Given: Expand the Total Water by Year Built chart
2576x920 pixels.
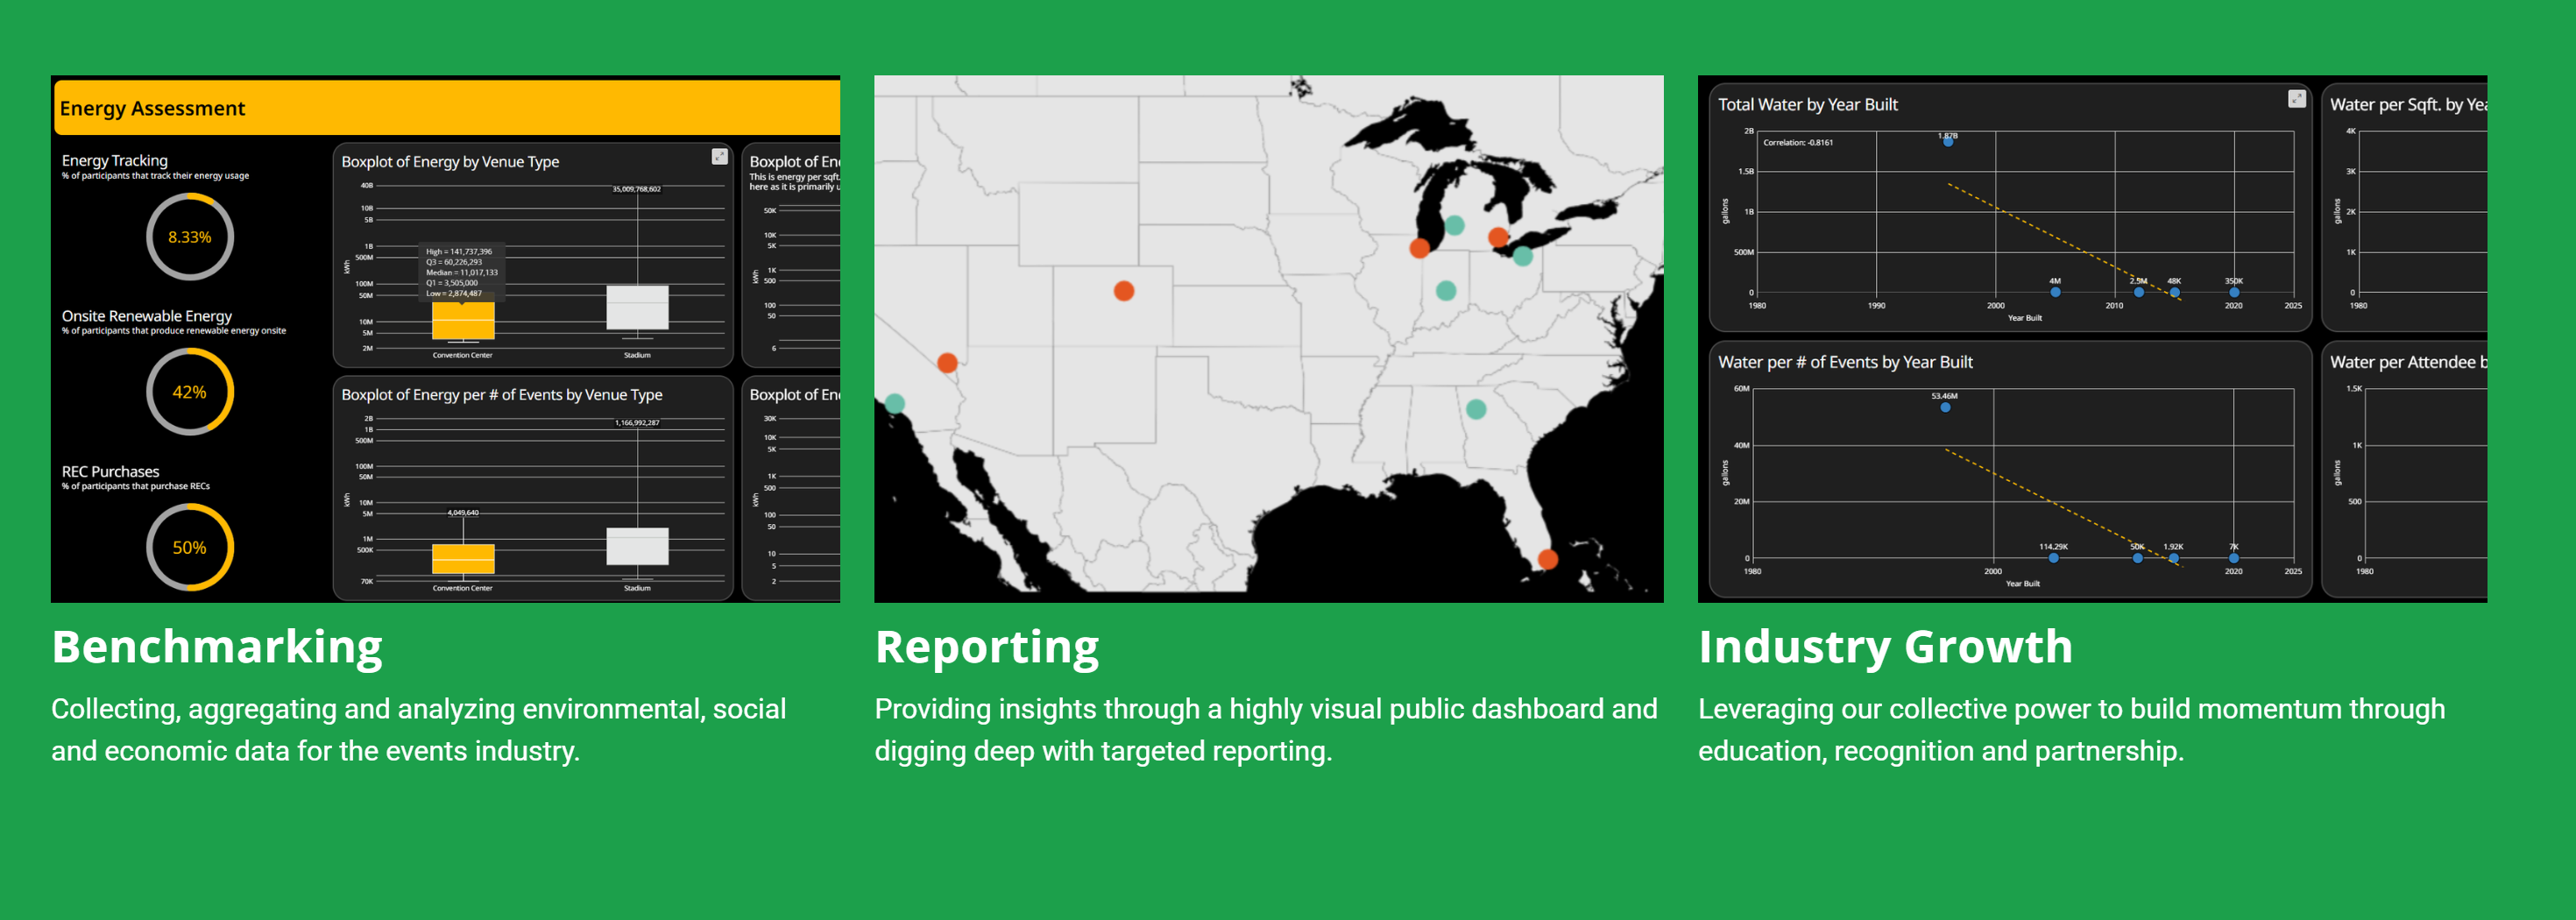Looking at the screenshot, I should [x=2296, y=98].
